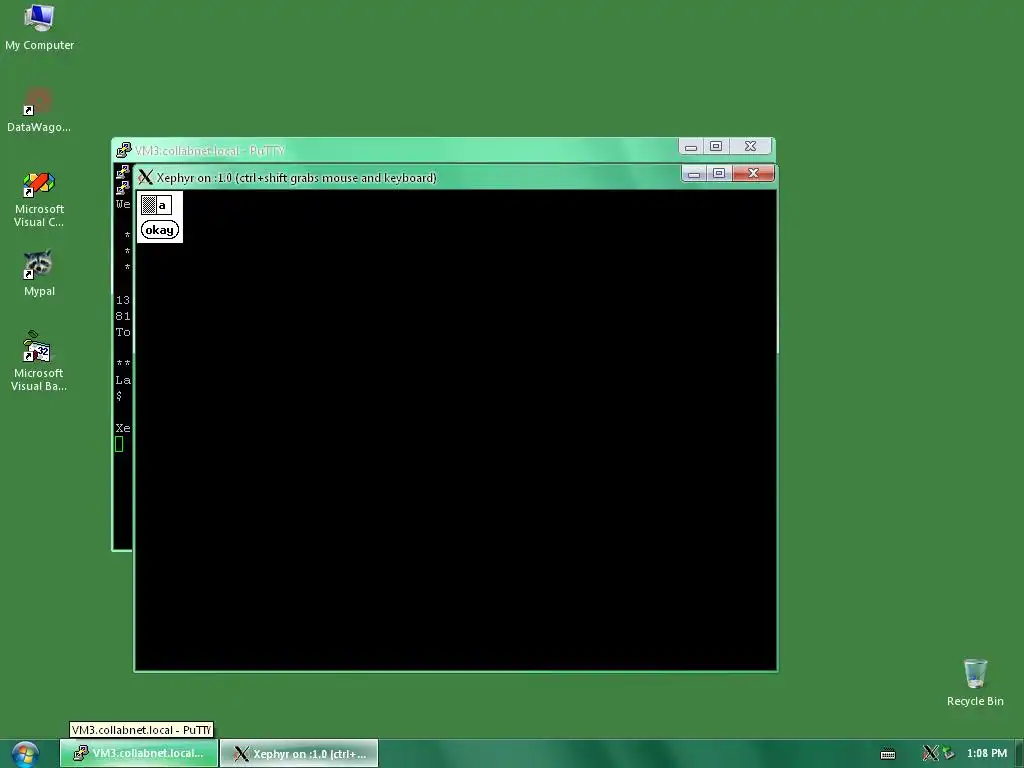Close the PuTTY window
The width and height of the screenshot is (1024, 768).
click(750, 147)
